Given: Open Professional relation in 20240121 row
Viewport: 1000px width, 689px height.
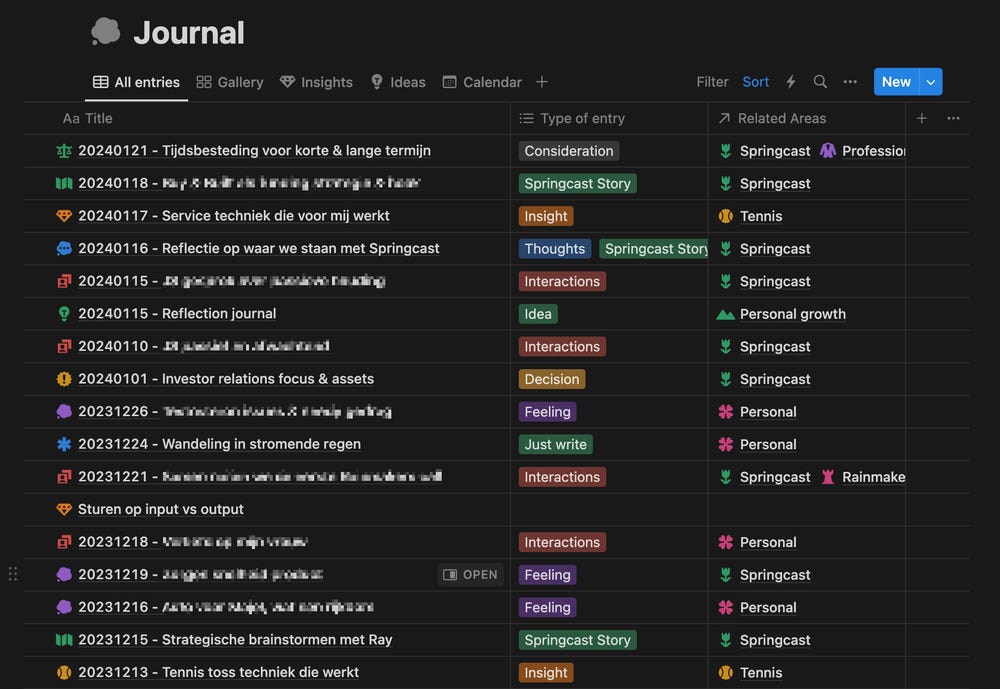Looking at the screenshot, I should [x=862, y=151].
